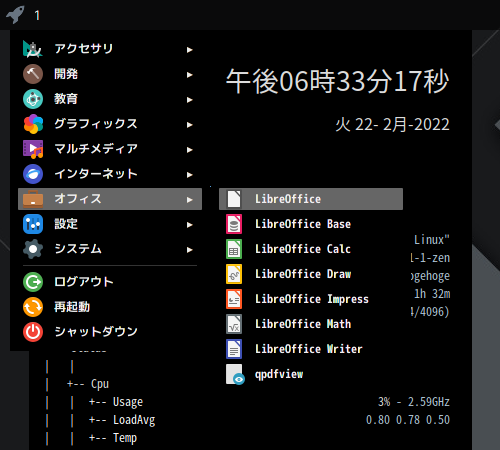
Task: Click the オフィス briefcase icon
Action: [33, 199]
